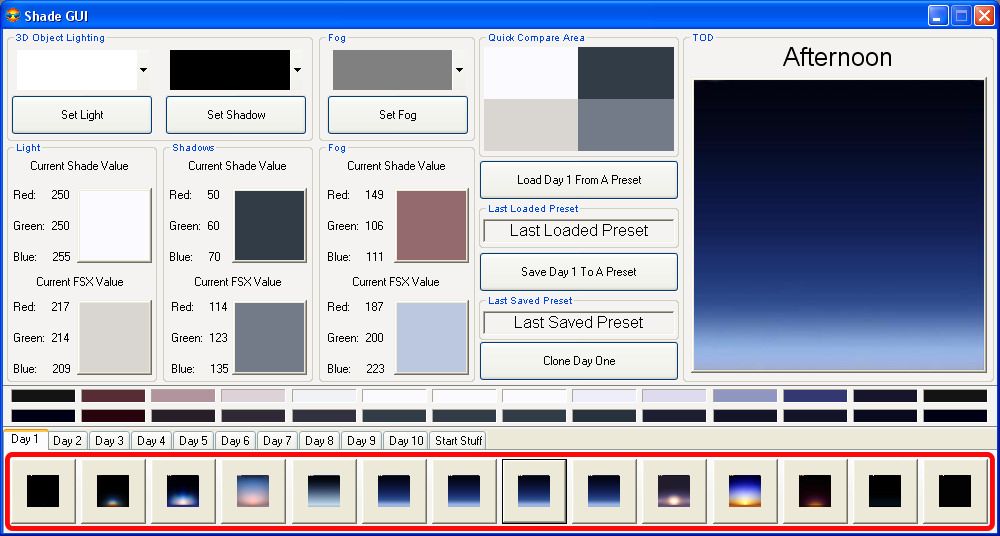Click the Set Light button
The width and height of the screenshot is (1000, 536).
[x=82, y=115]
